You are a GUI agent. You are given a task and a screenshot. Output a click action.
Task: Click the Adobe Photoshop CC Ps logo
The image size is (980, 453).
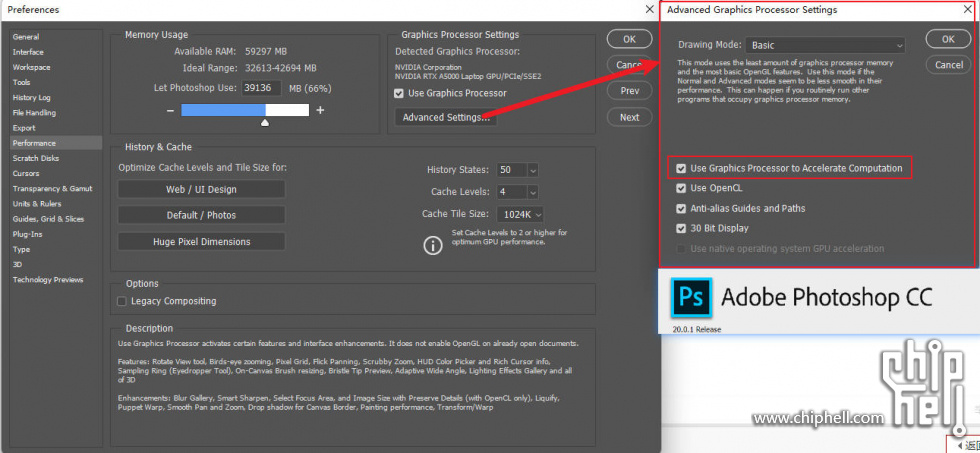coord(691,298)
